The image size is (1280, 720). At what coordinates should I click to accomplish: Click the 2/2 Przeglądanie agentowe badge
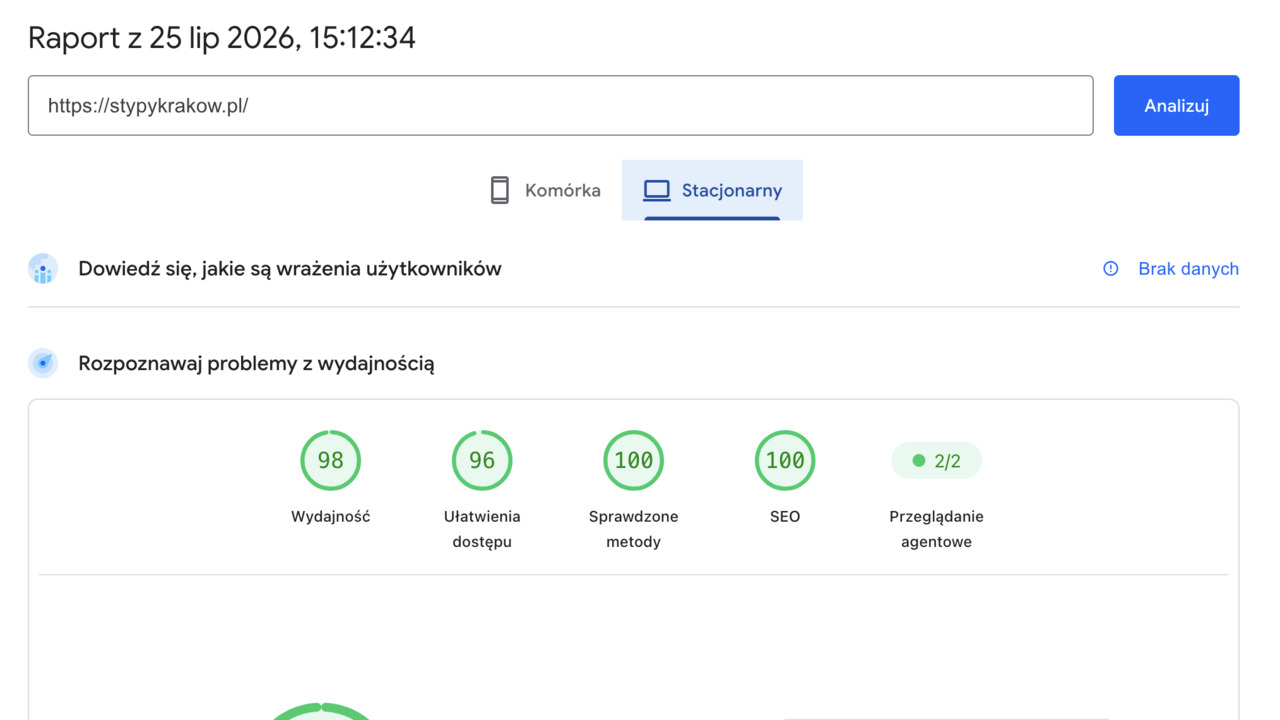(936, 461)
